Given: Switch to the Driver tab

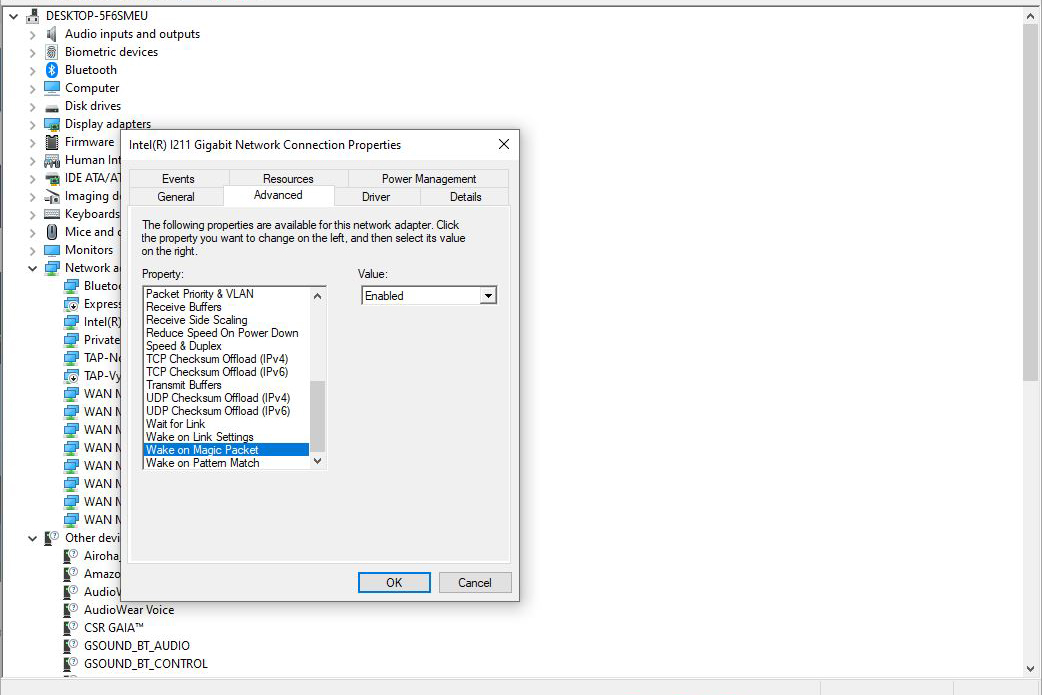Looking at the screenshot, I should 376,197.
